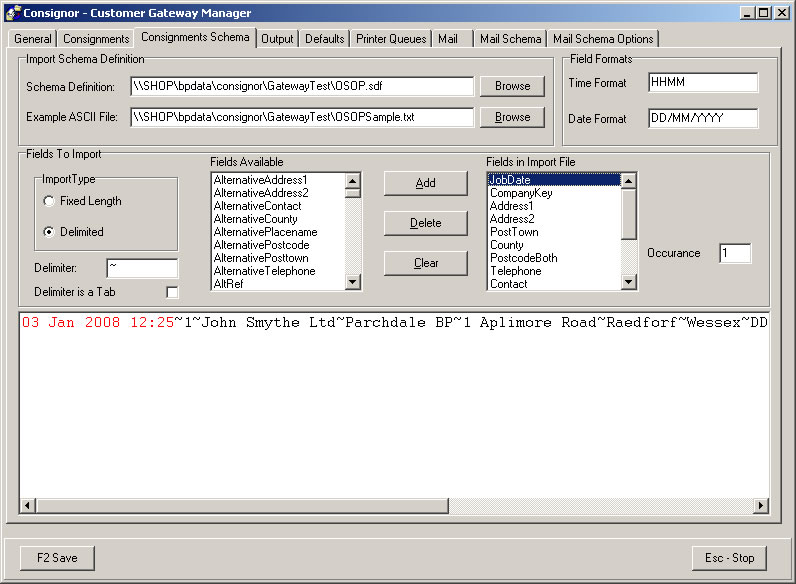Select AlternativePosttown in Fields Available
Viewport: 796px width, 584px height.
click(278, 258)
